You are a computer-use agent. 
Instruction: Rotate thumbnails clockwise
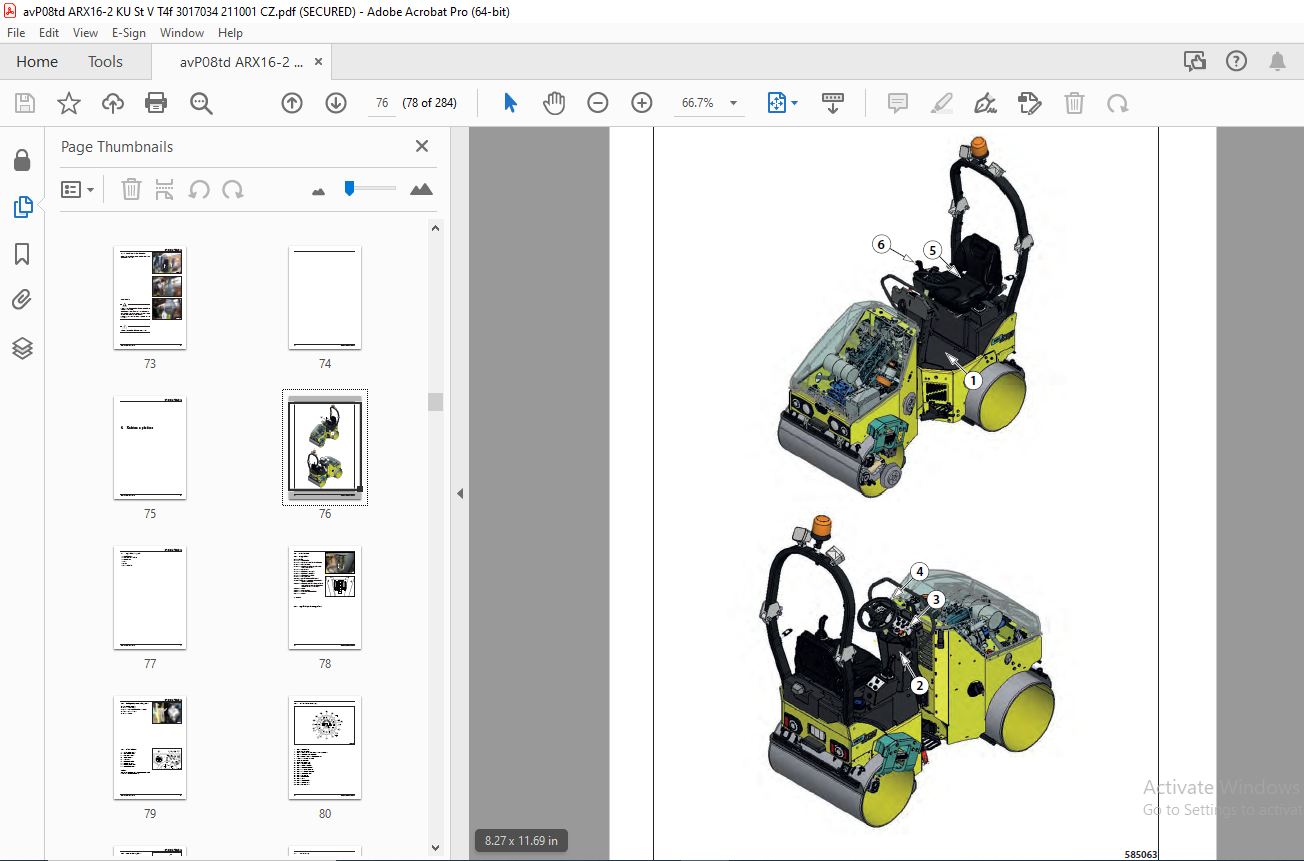pyautogui.click(x=233, y=189)
